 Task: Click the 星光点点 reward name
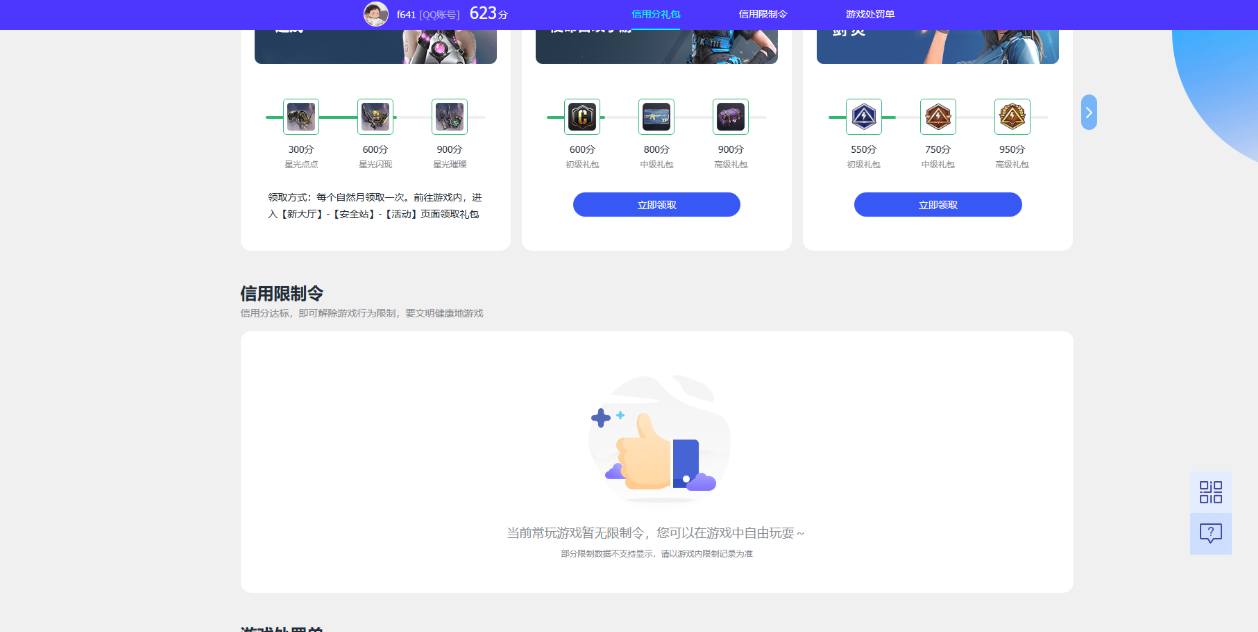tap(301, 164)
